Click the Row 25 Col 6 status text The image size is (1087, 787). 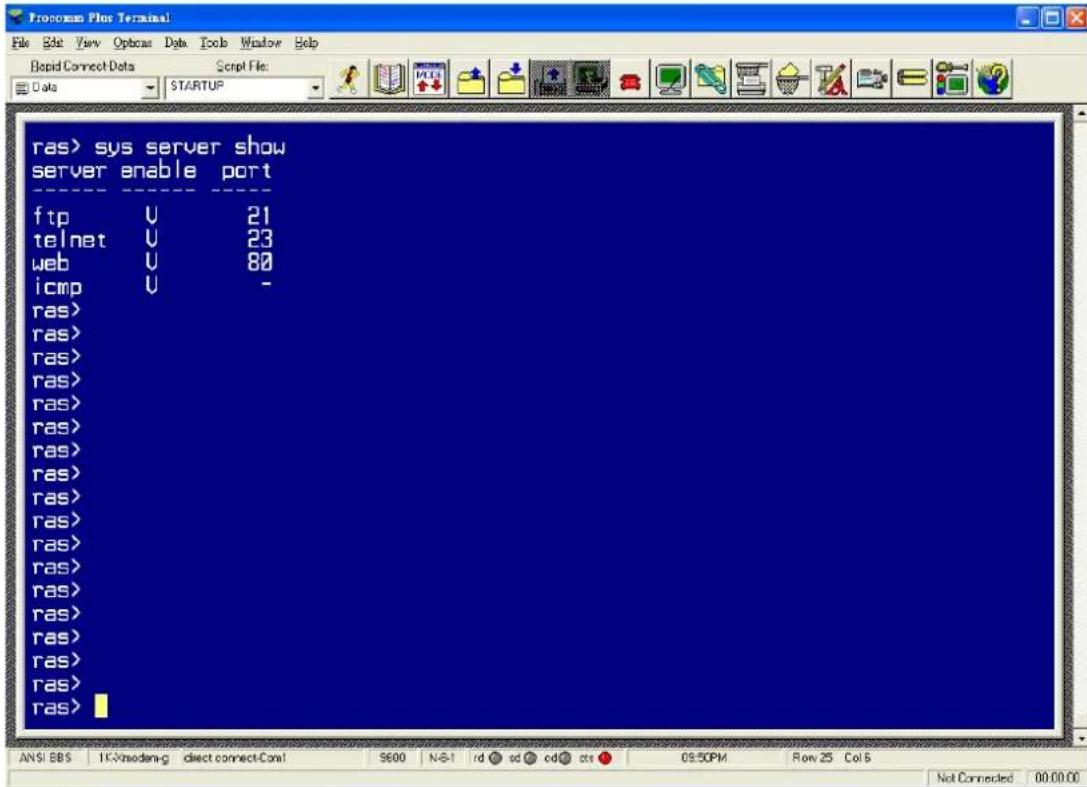pyautogui.click(x=831, y=758)
